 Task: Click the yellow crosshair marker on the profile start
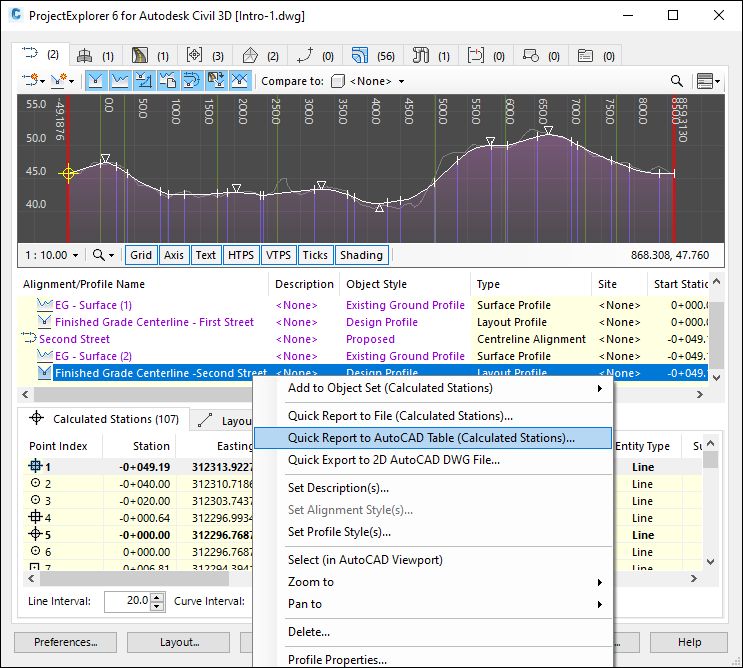click(x=68, y=174)
